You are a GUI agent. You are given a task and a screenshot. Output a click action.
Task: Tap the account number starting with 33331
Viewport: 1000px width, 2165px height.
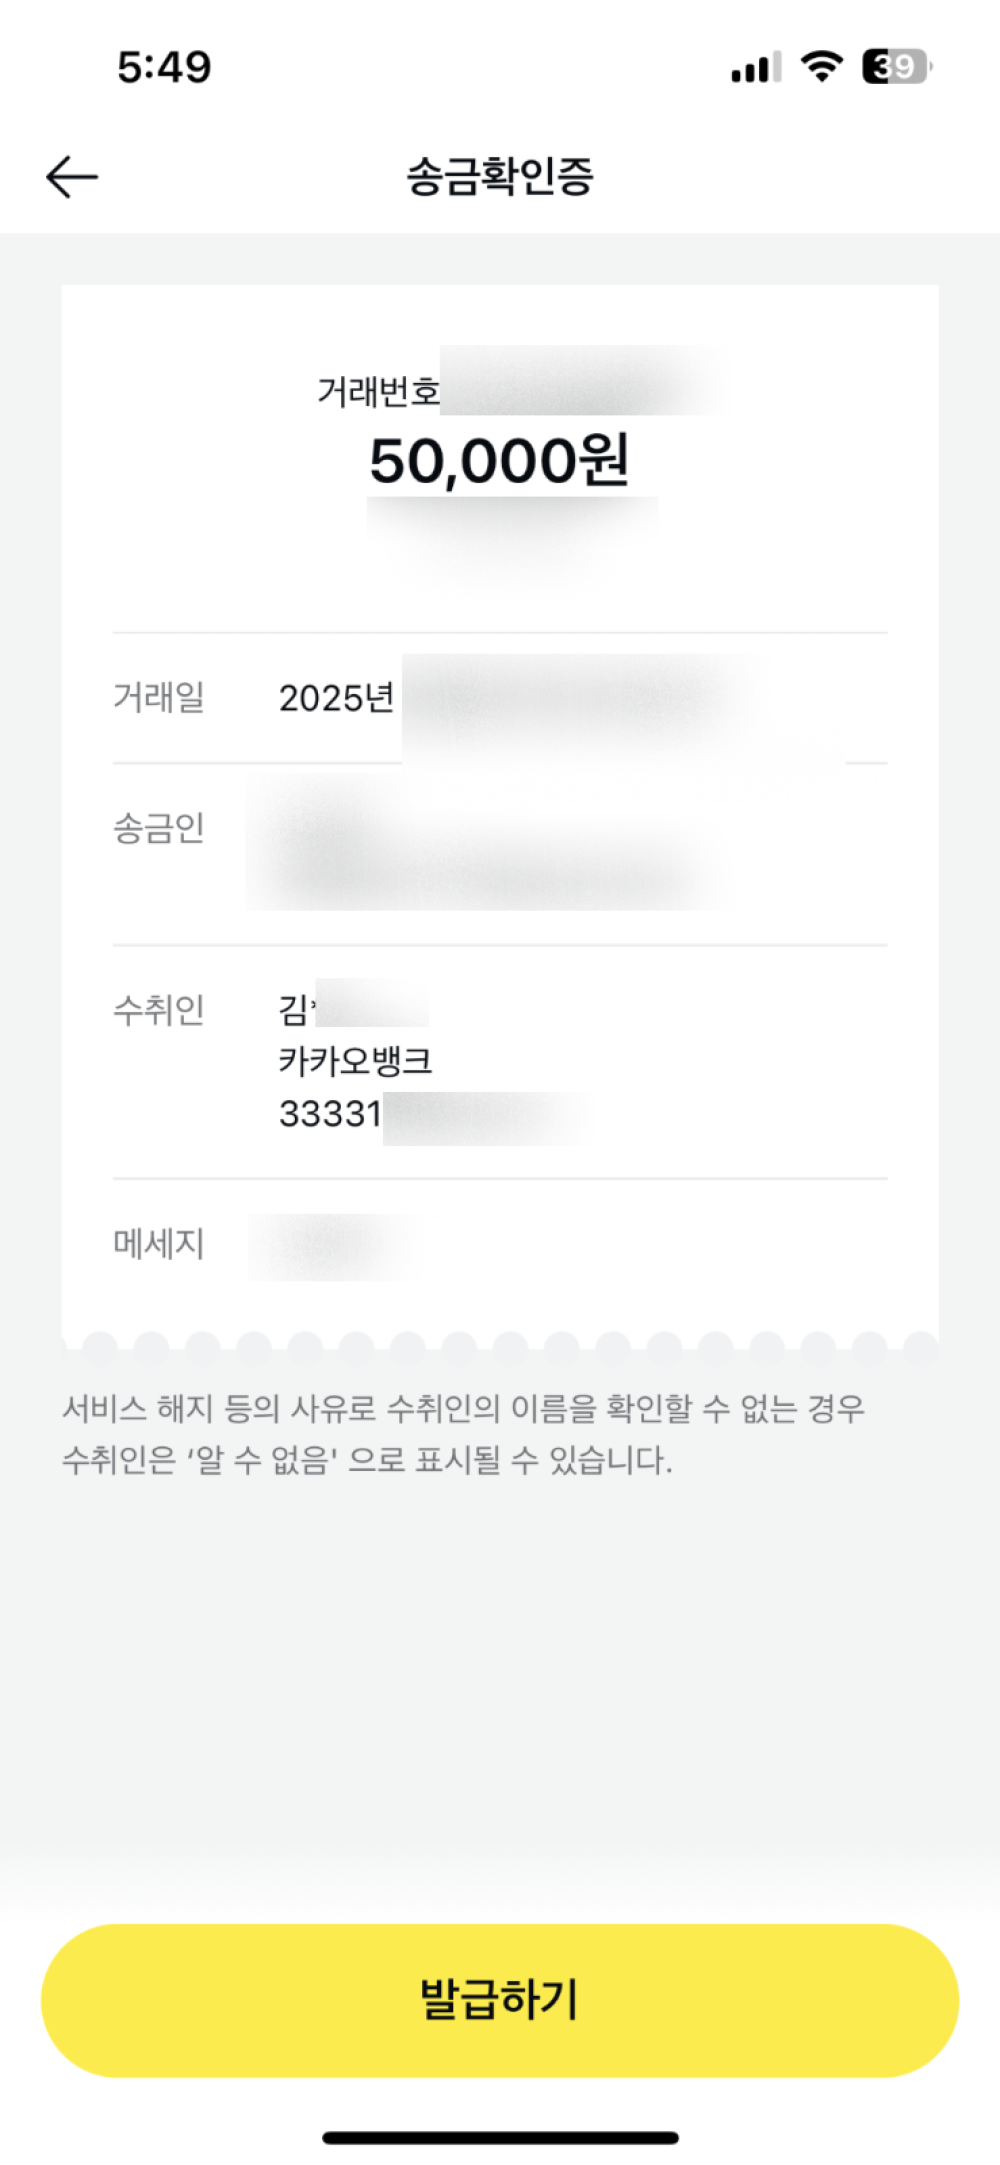tap(331, 1114)
